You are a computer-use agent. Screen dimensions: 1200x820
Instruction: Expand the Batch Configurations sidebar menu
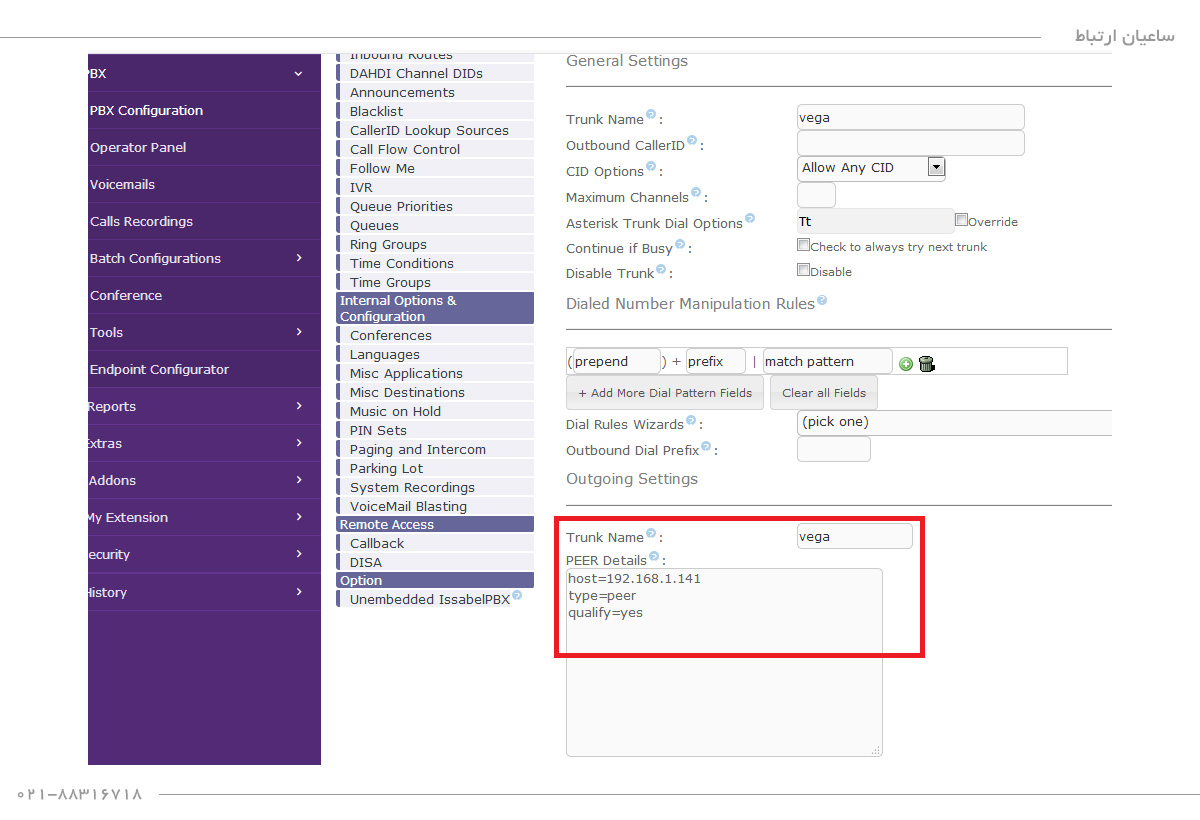click(196, 258)
